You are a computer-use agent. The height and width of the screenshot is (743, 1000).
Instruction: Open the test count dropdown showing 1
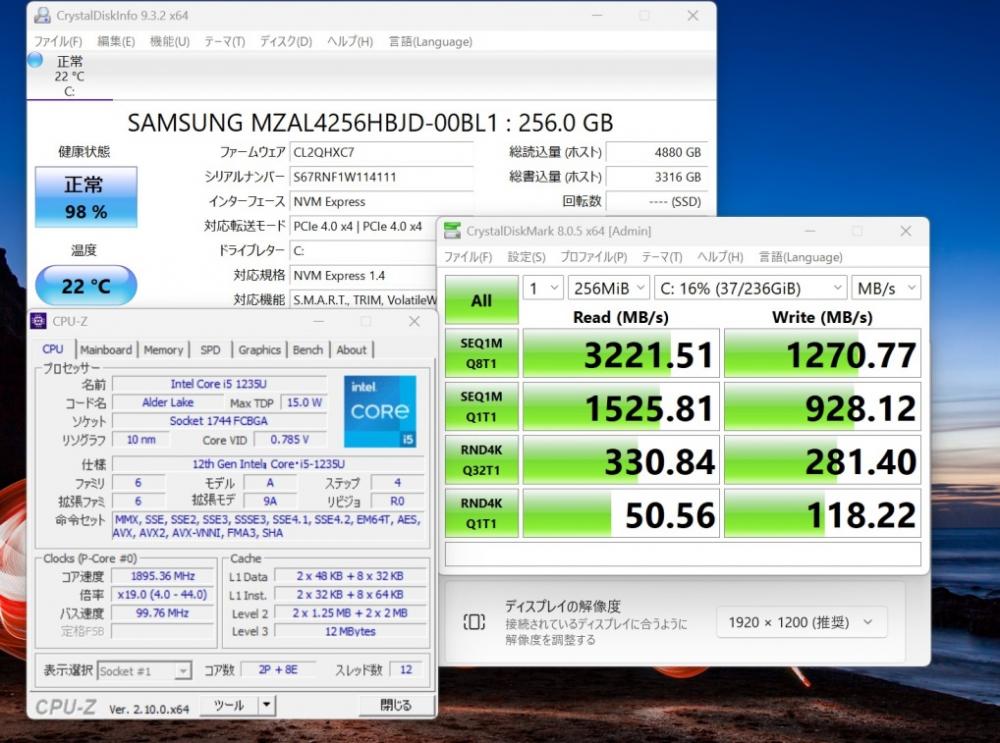pos(543,288)
